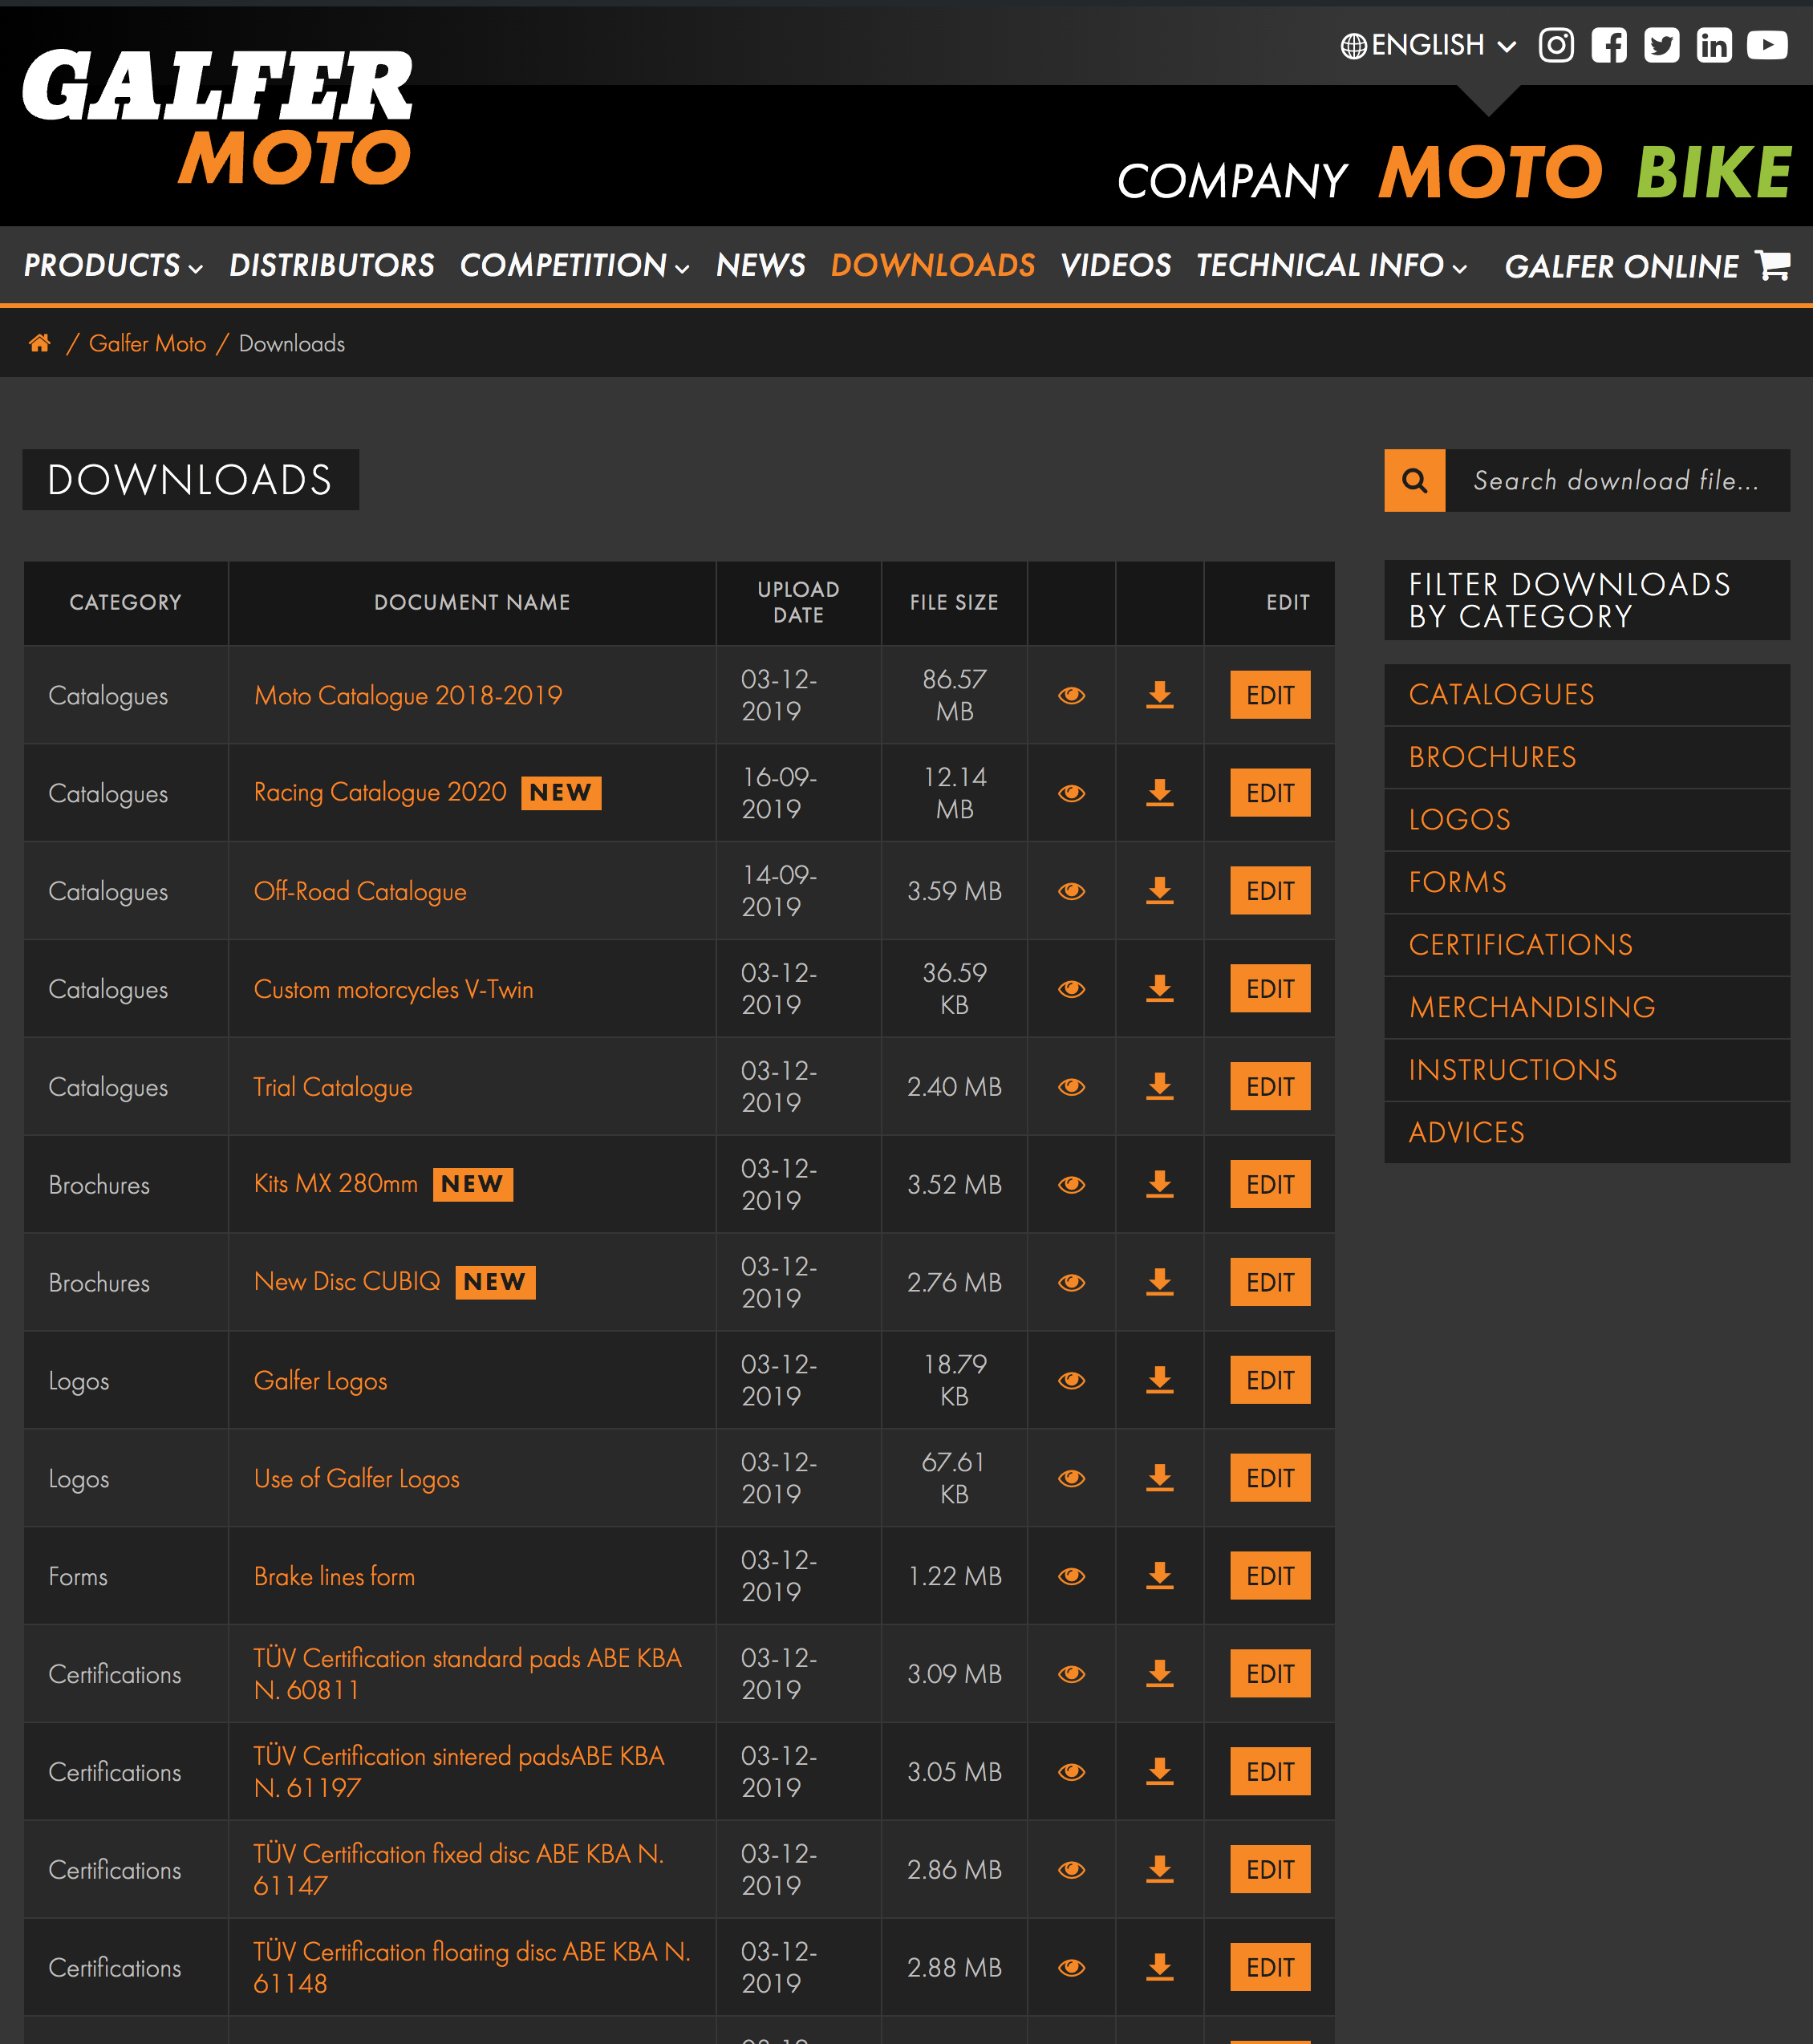Click Edit button for Off-Road Catalogue
1813x2044 pixels.
point(1269,891)
